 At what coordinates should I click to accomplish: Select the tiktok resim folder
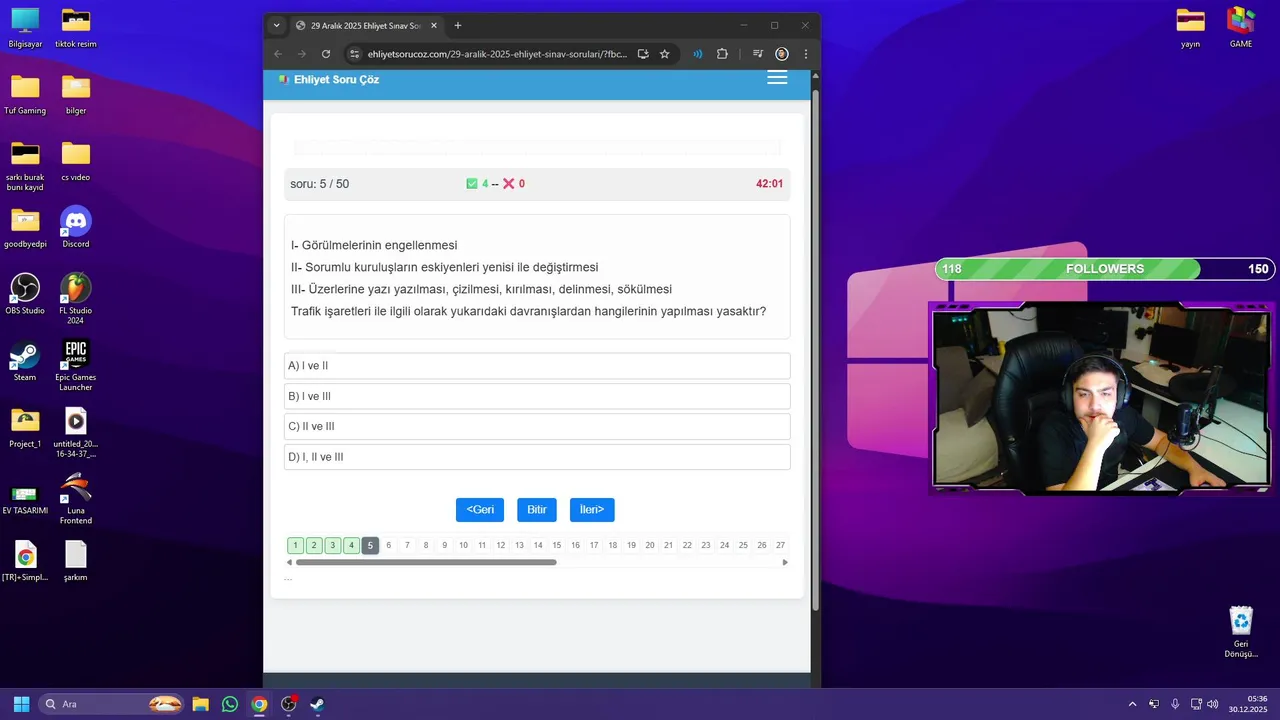click(76, 28)
